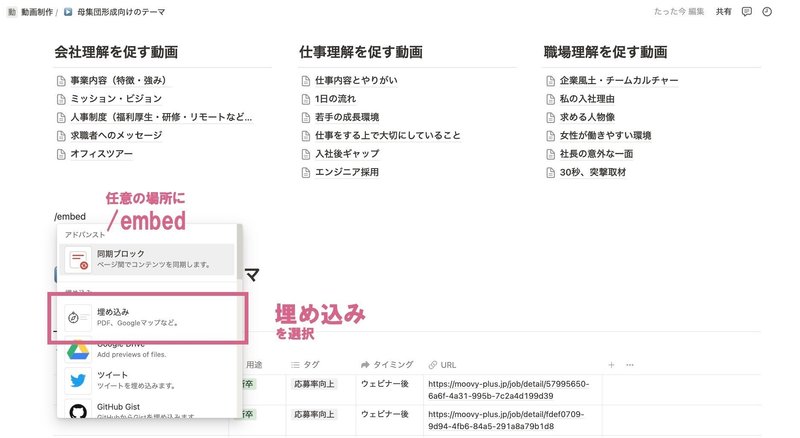Click 応募率向上 tag in second row

point(314,415)
